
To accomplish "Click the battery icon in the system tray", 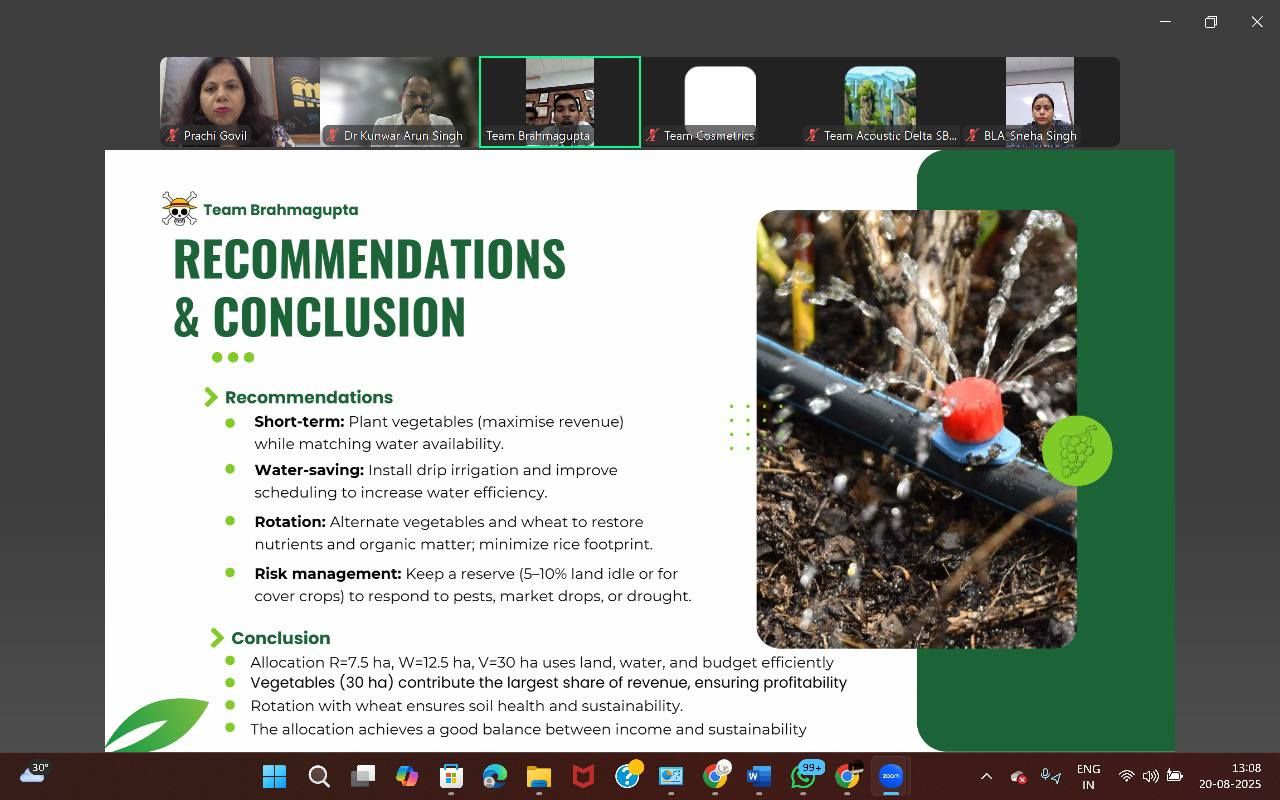I will click(x=1175, y=776).
